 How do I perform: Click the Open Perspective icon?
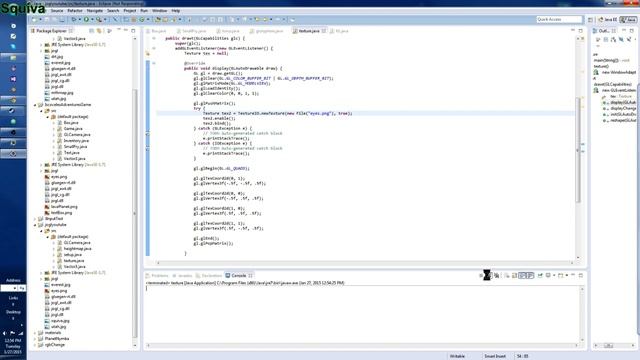[591, 20]
